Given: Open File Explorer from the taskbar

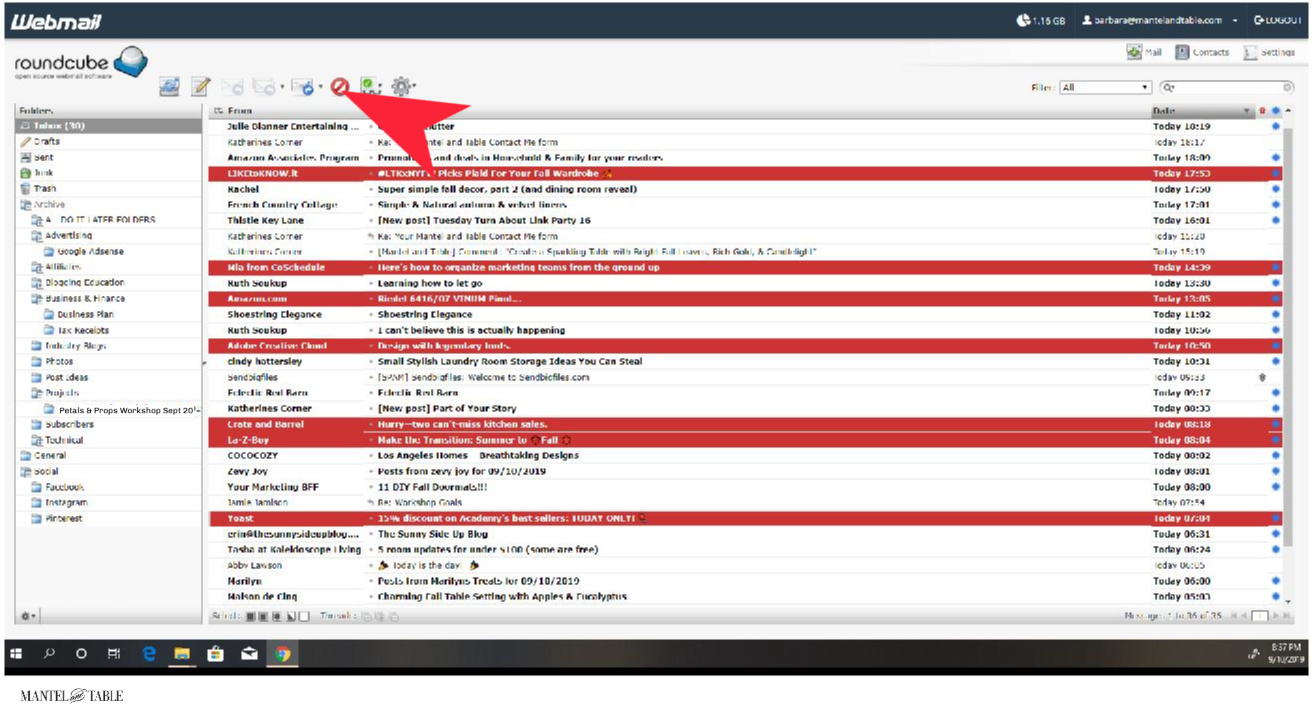Looking at the screenshot, I should click(x=182, y=654).
